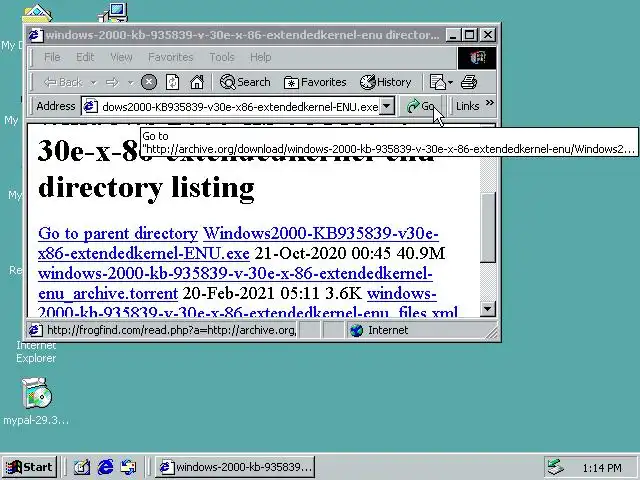
Task: Click the Internet zone status indicator
Action: [x=380, y=330]
